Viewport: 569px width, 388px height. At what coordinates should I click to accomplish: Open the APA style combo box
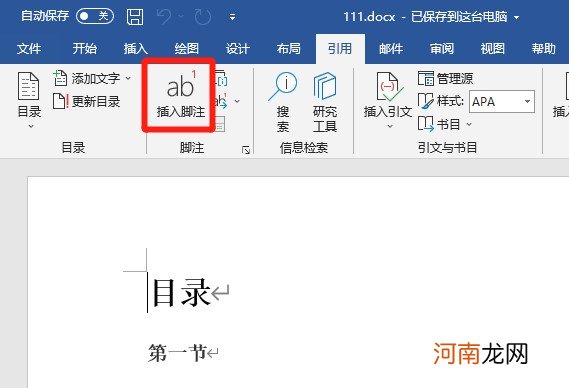point(502,102)
